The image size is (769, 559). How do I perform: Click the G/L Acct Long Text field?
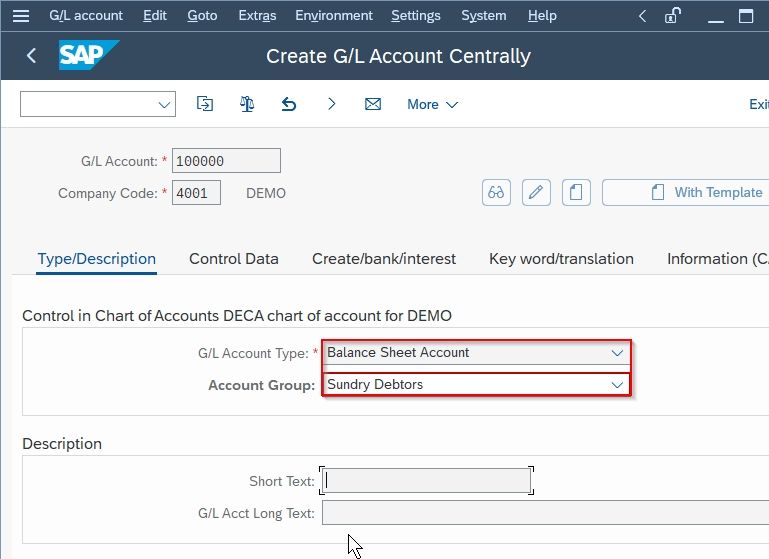pyautogui.click(x=545, y=513)
